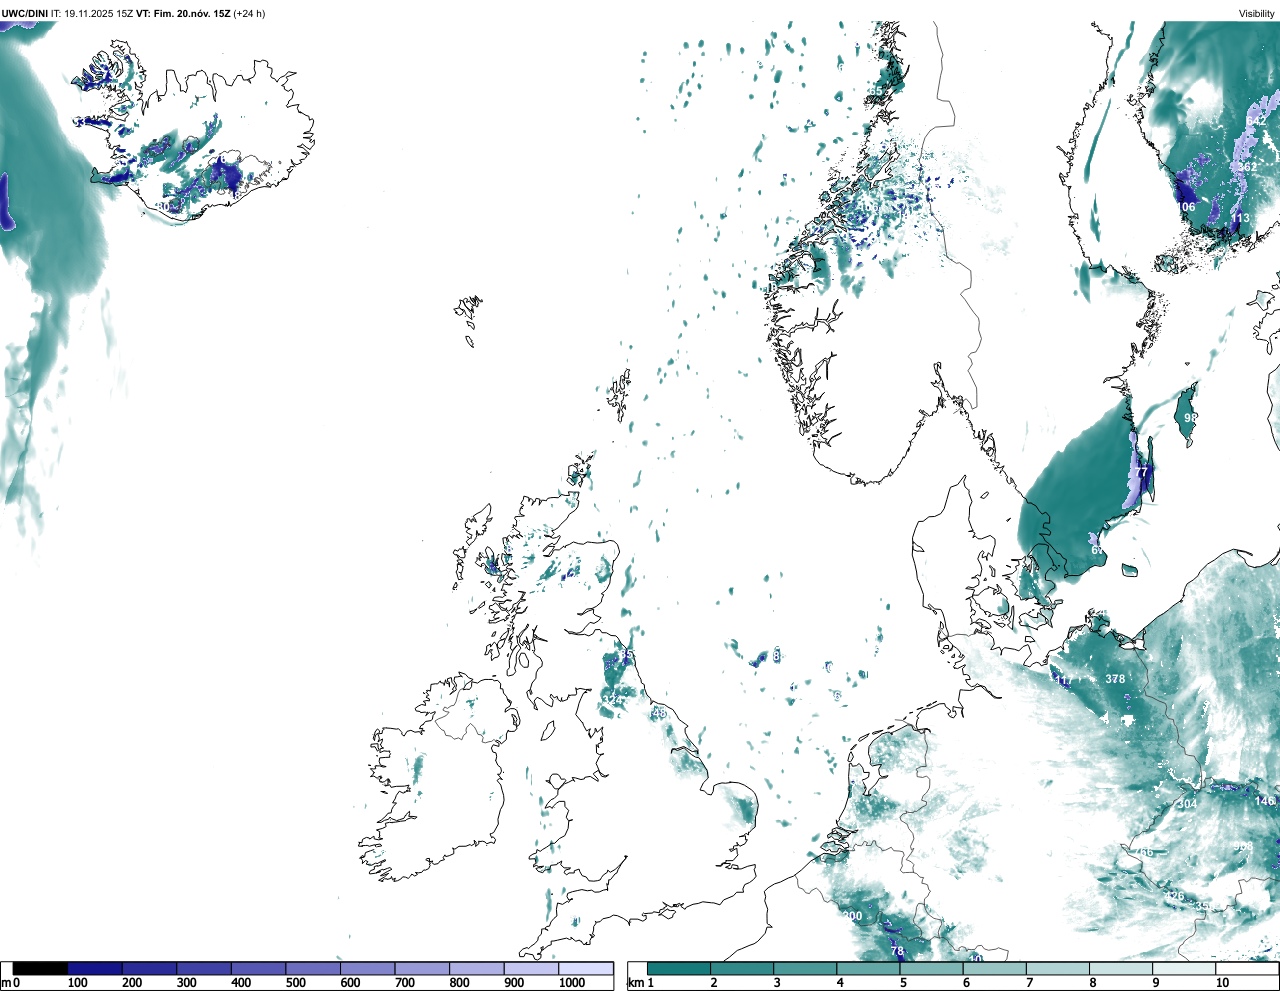Click the 'm' unit label of the legend

pos(5,983)
